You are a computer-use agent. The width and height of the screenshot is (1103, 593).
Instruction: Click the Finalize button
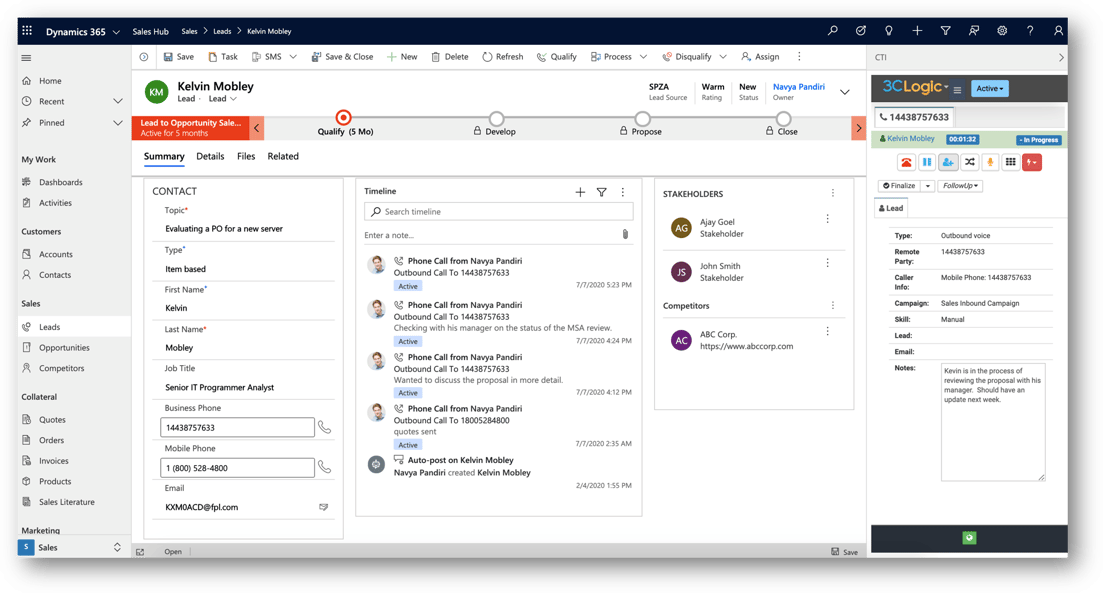[900, 186]
